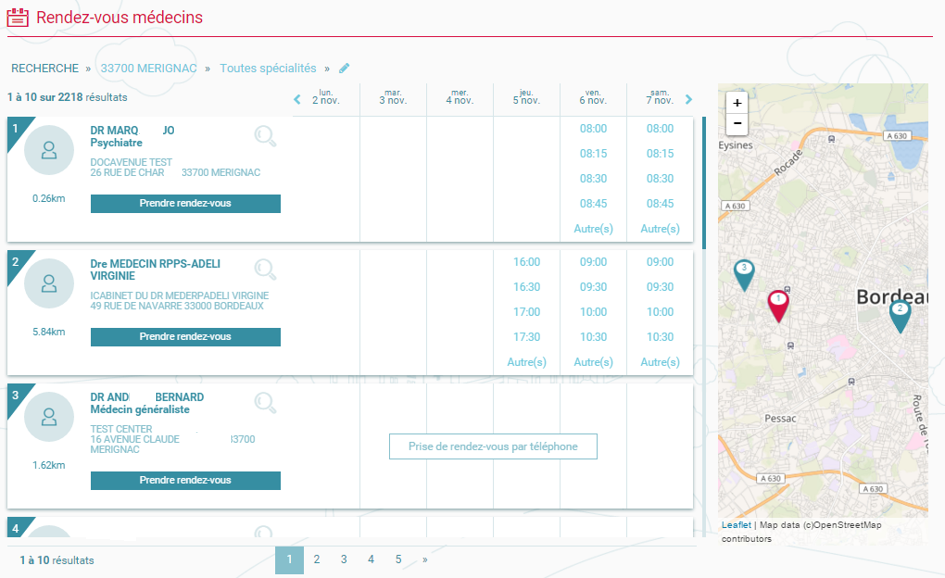945x578 pixels.
Task: Click Prendre rendez-vous for Dr Marq Jo
Action: (185, 203)
